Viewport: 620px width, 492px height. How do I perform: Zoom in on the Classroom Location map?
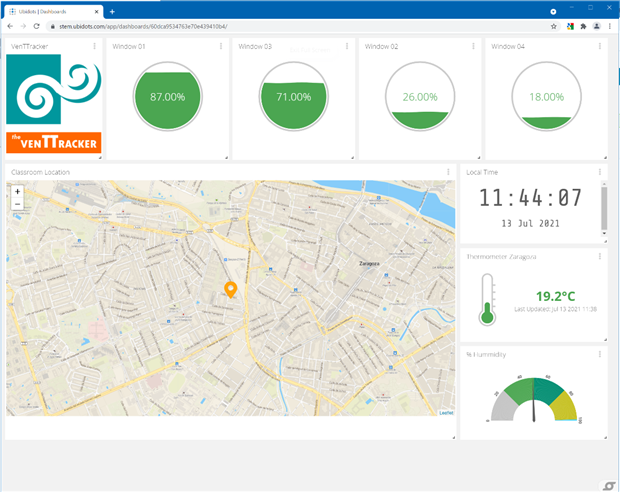(17, 191)
